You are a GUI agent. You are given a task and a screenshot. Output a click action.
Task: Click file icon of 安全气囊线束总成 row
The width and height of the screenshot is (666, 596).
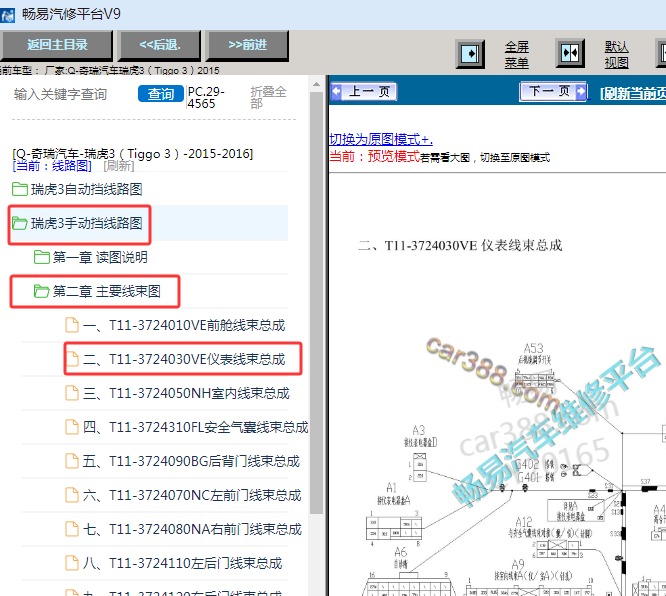click(x=72, y=427)
